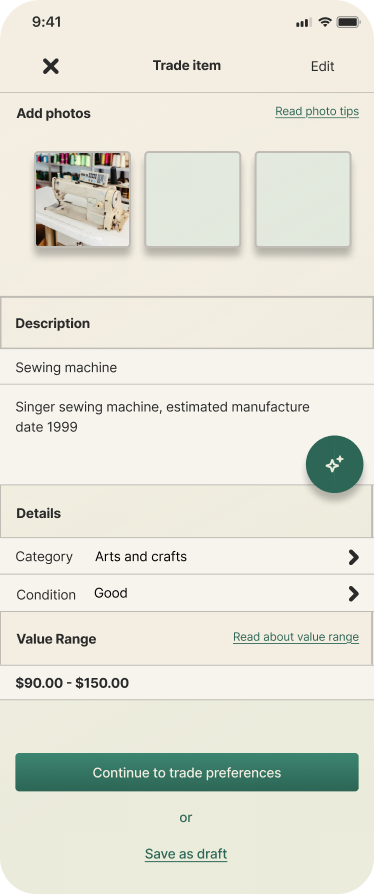The height and width of the screenshot is (894, 374).
Task: Tap the green sparkle AI assist button
Action: click(335, 464)
